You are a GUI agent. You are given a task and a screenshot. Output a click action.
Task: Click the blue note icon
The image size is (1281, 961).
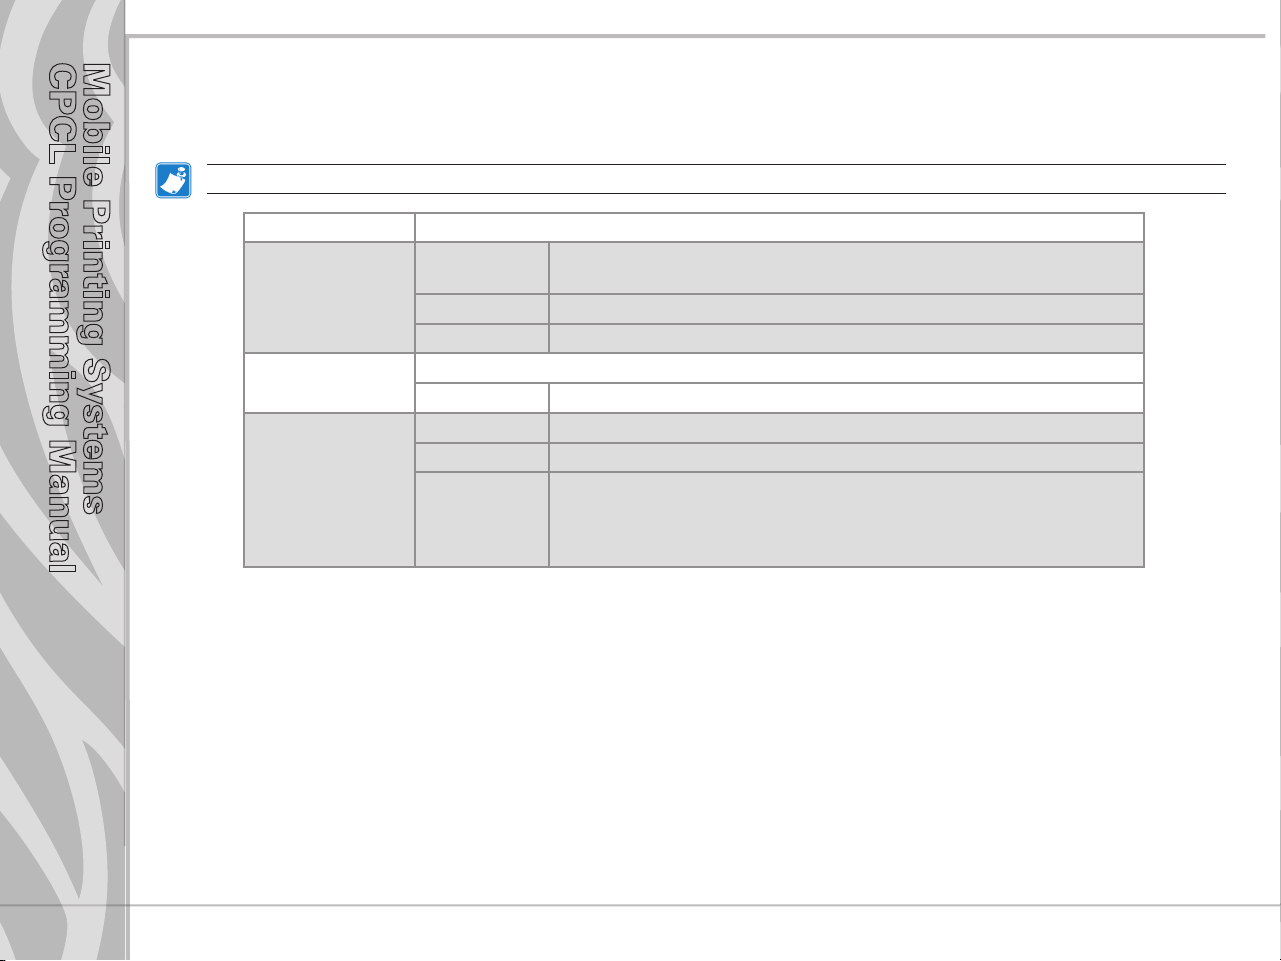(x=173, y=181)
